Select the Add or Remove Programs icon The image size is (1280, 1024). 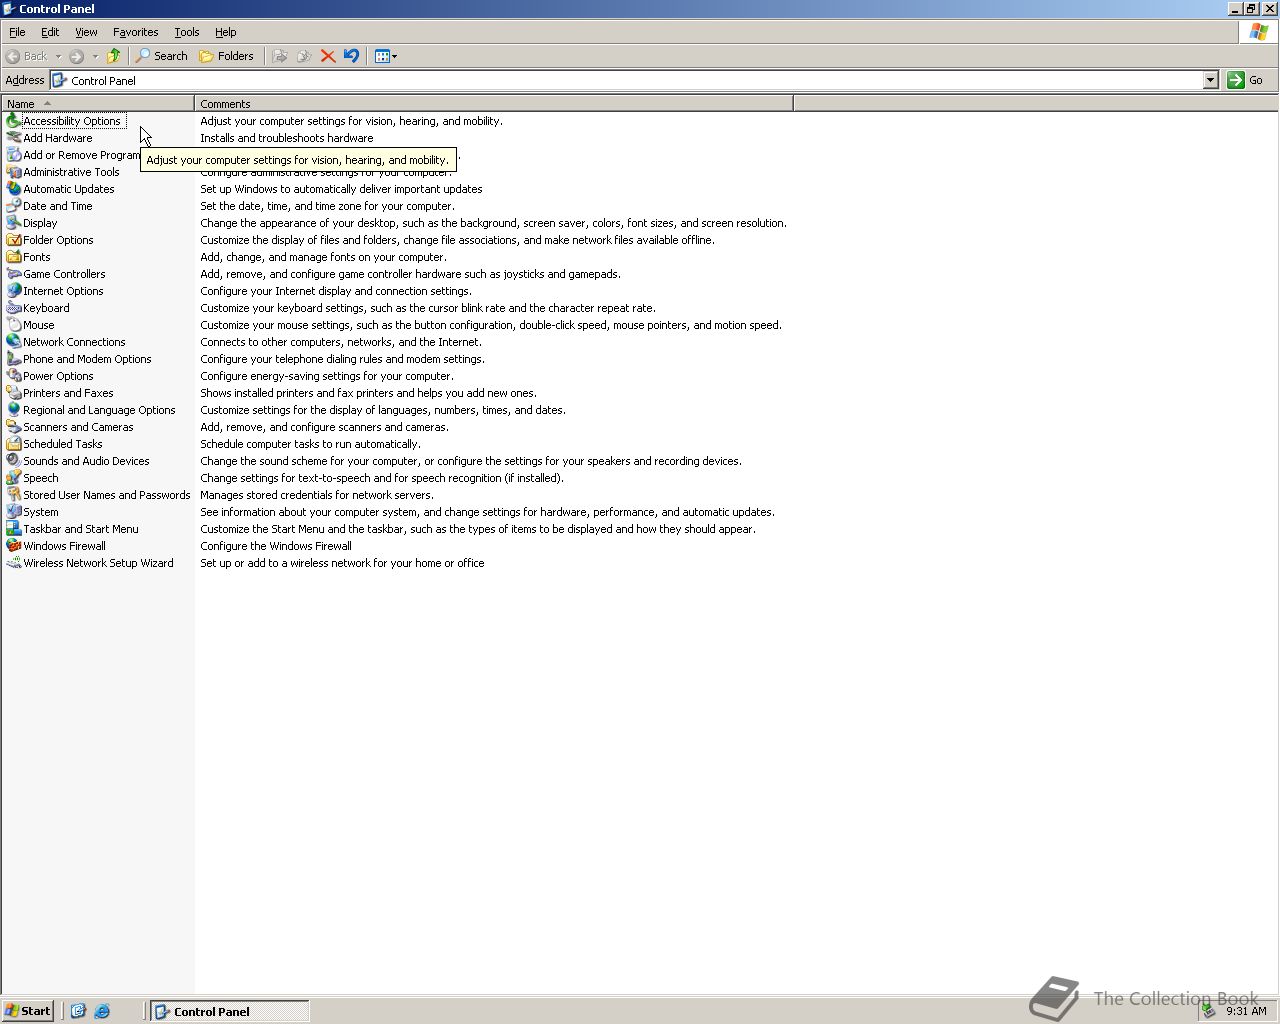14,155
